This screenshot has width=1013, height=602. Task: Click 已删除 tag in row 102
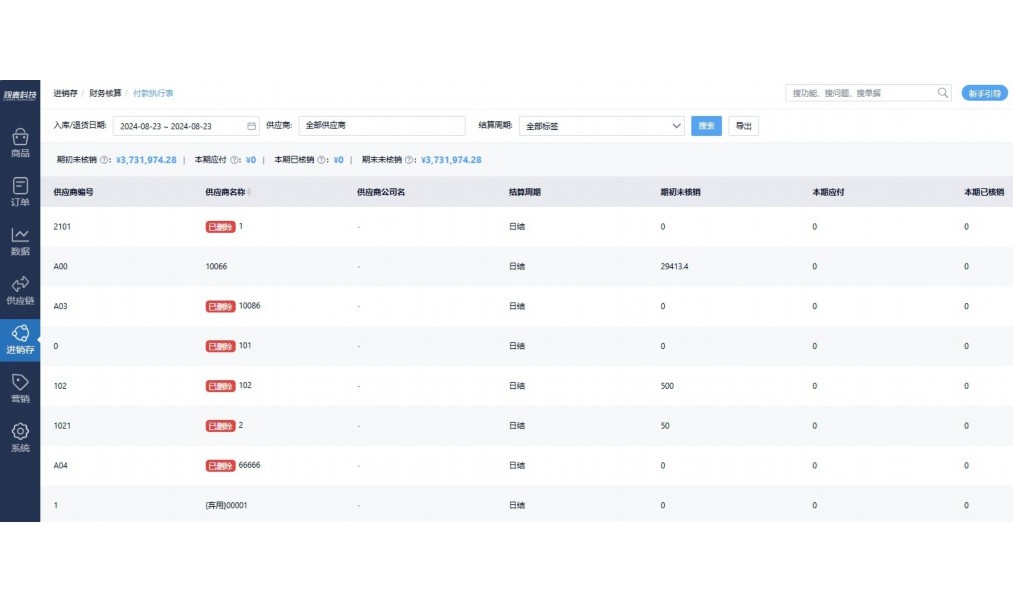[220, 386]
